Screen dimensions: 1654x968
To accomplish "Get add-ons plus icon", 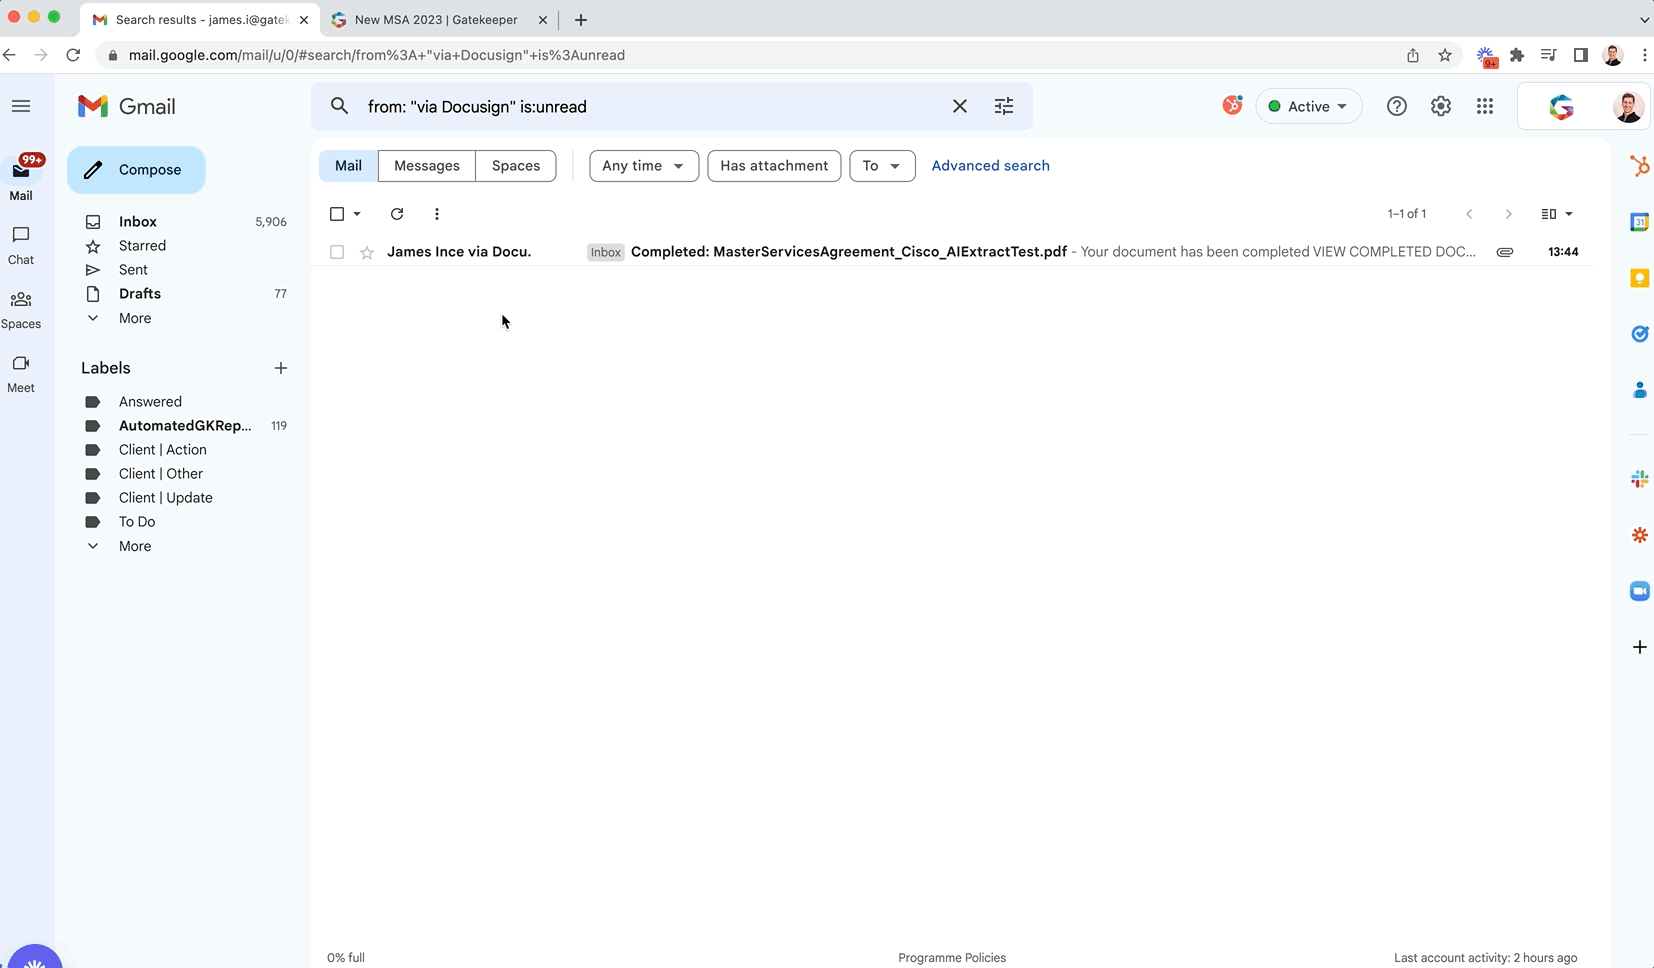I will point(1639,647).
